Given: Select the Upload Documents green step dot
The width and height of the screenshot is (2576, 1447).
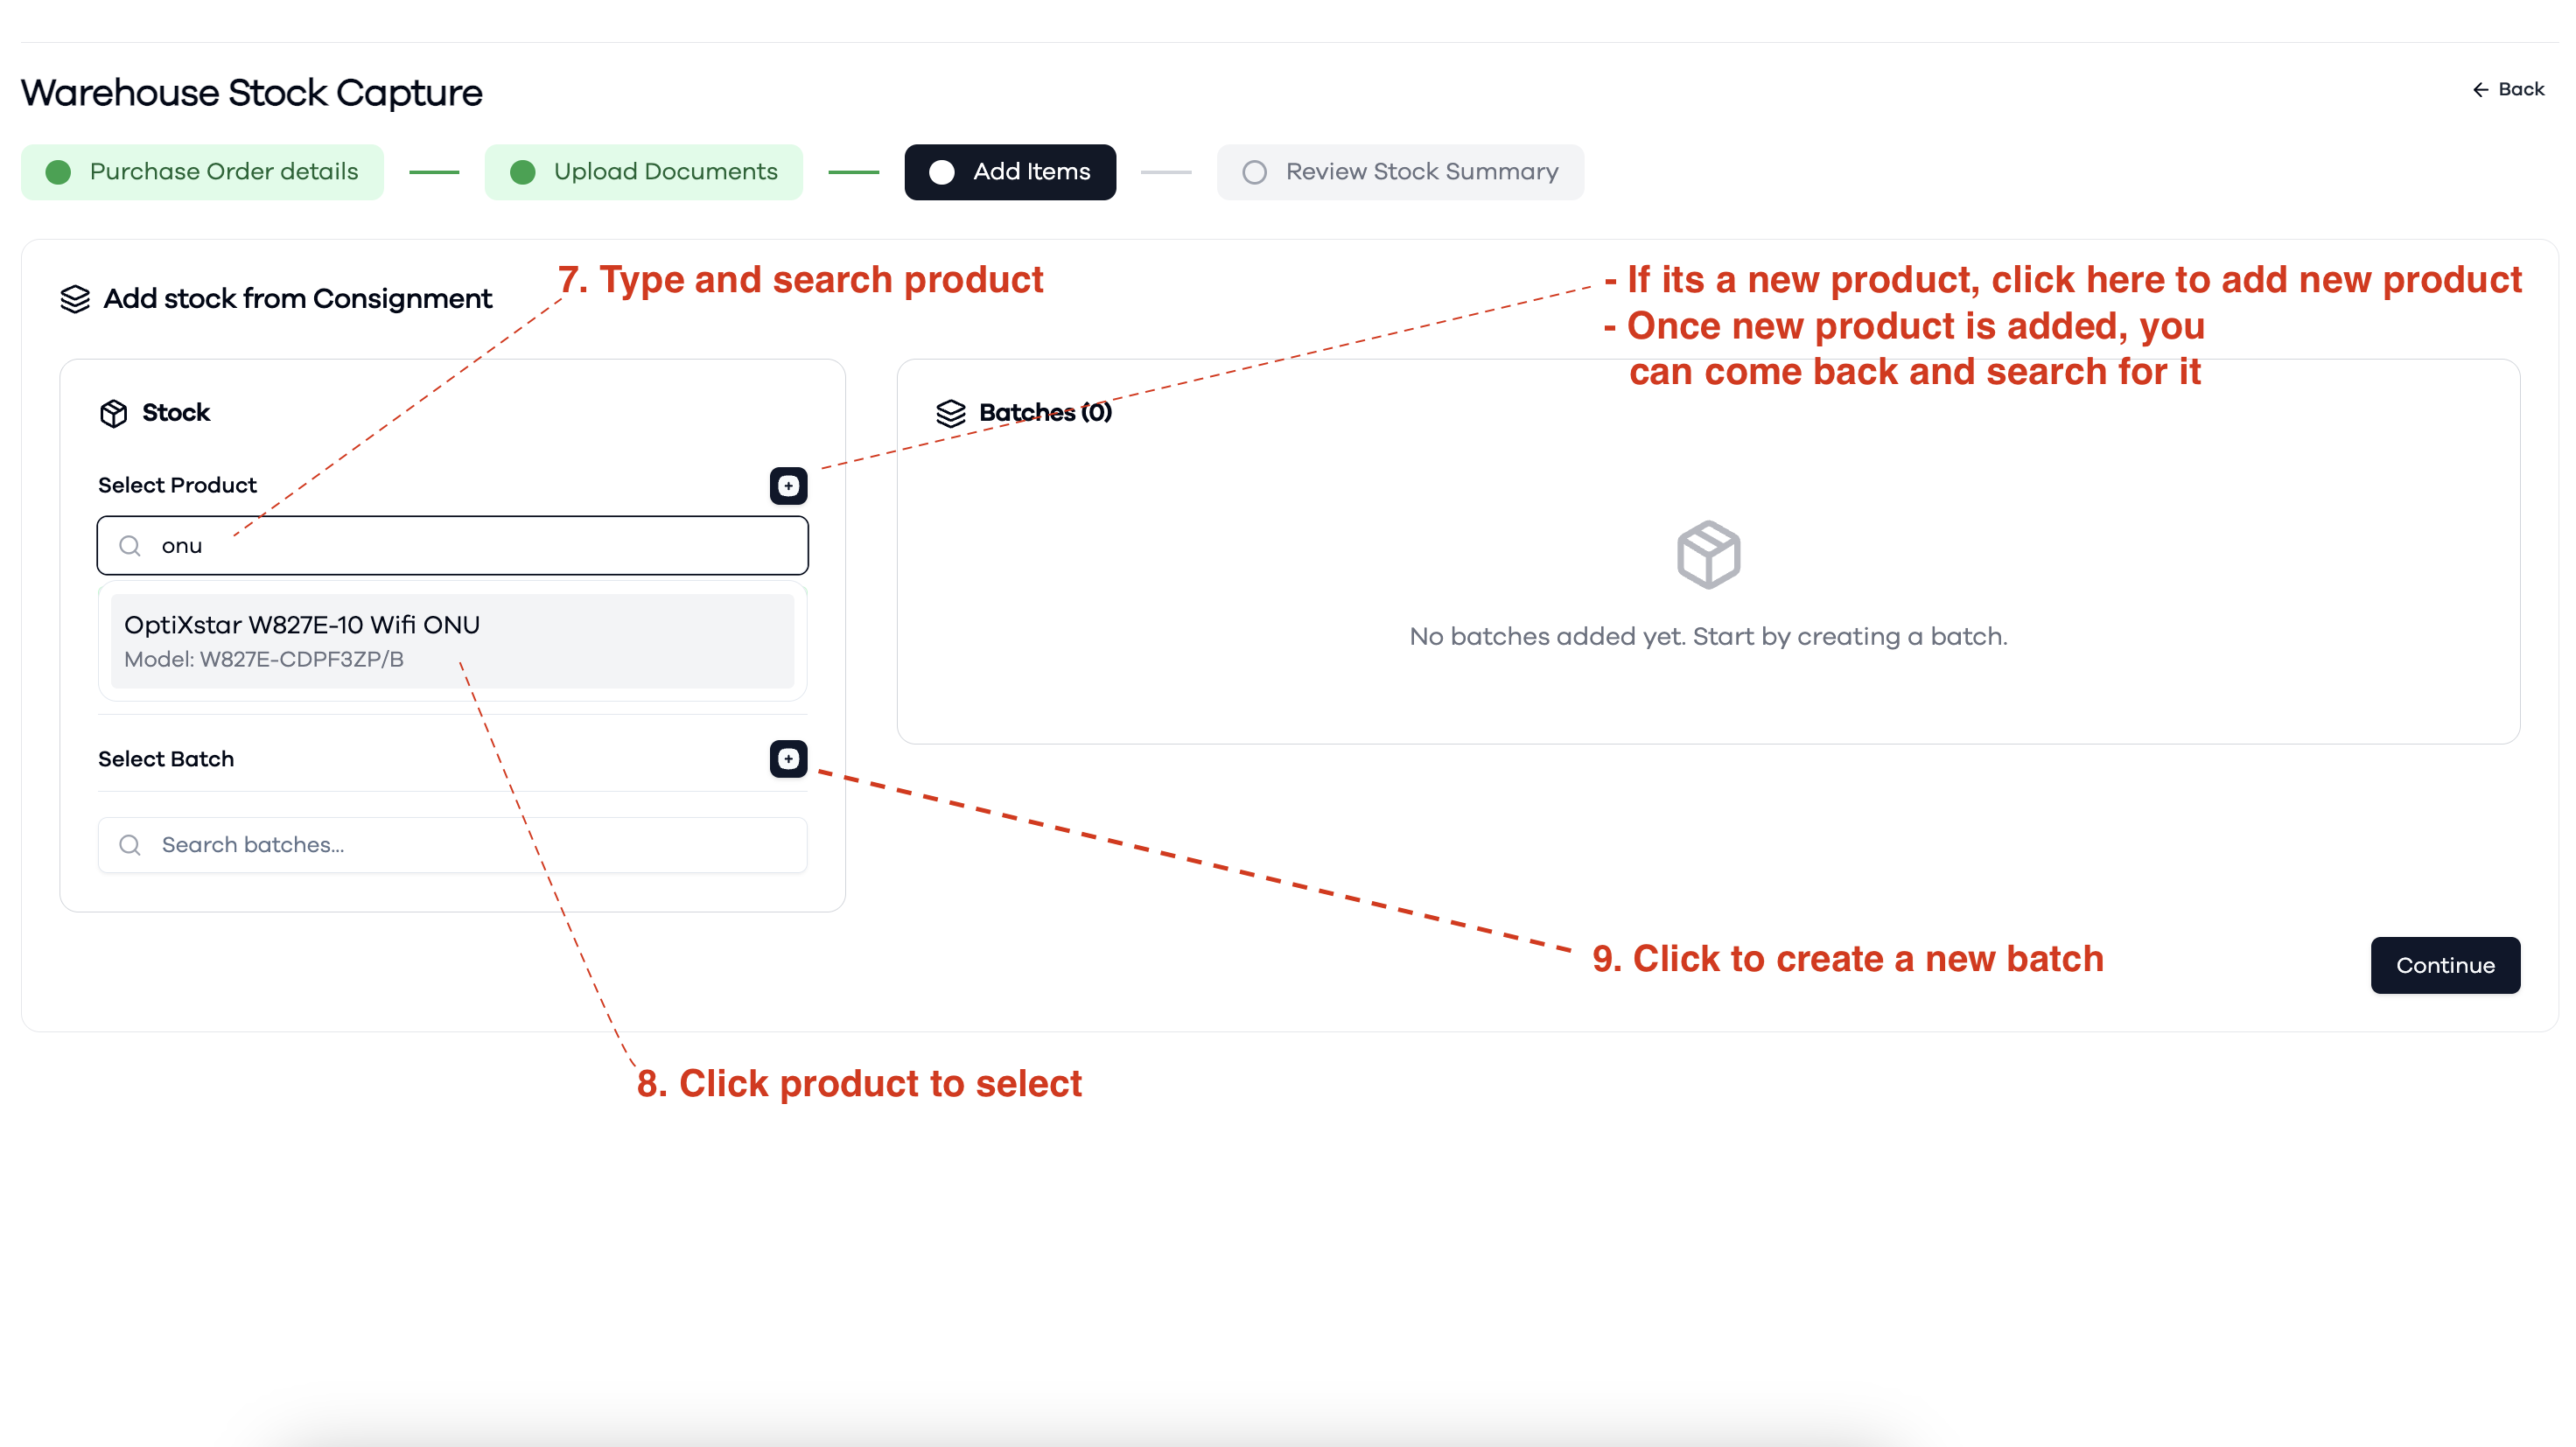Looking at the screenshot, I should tap(522, 172).
